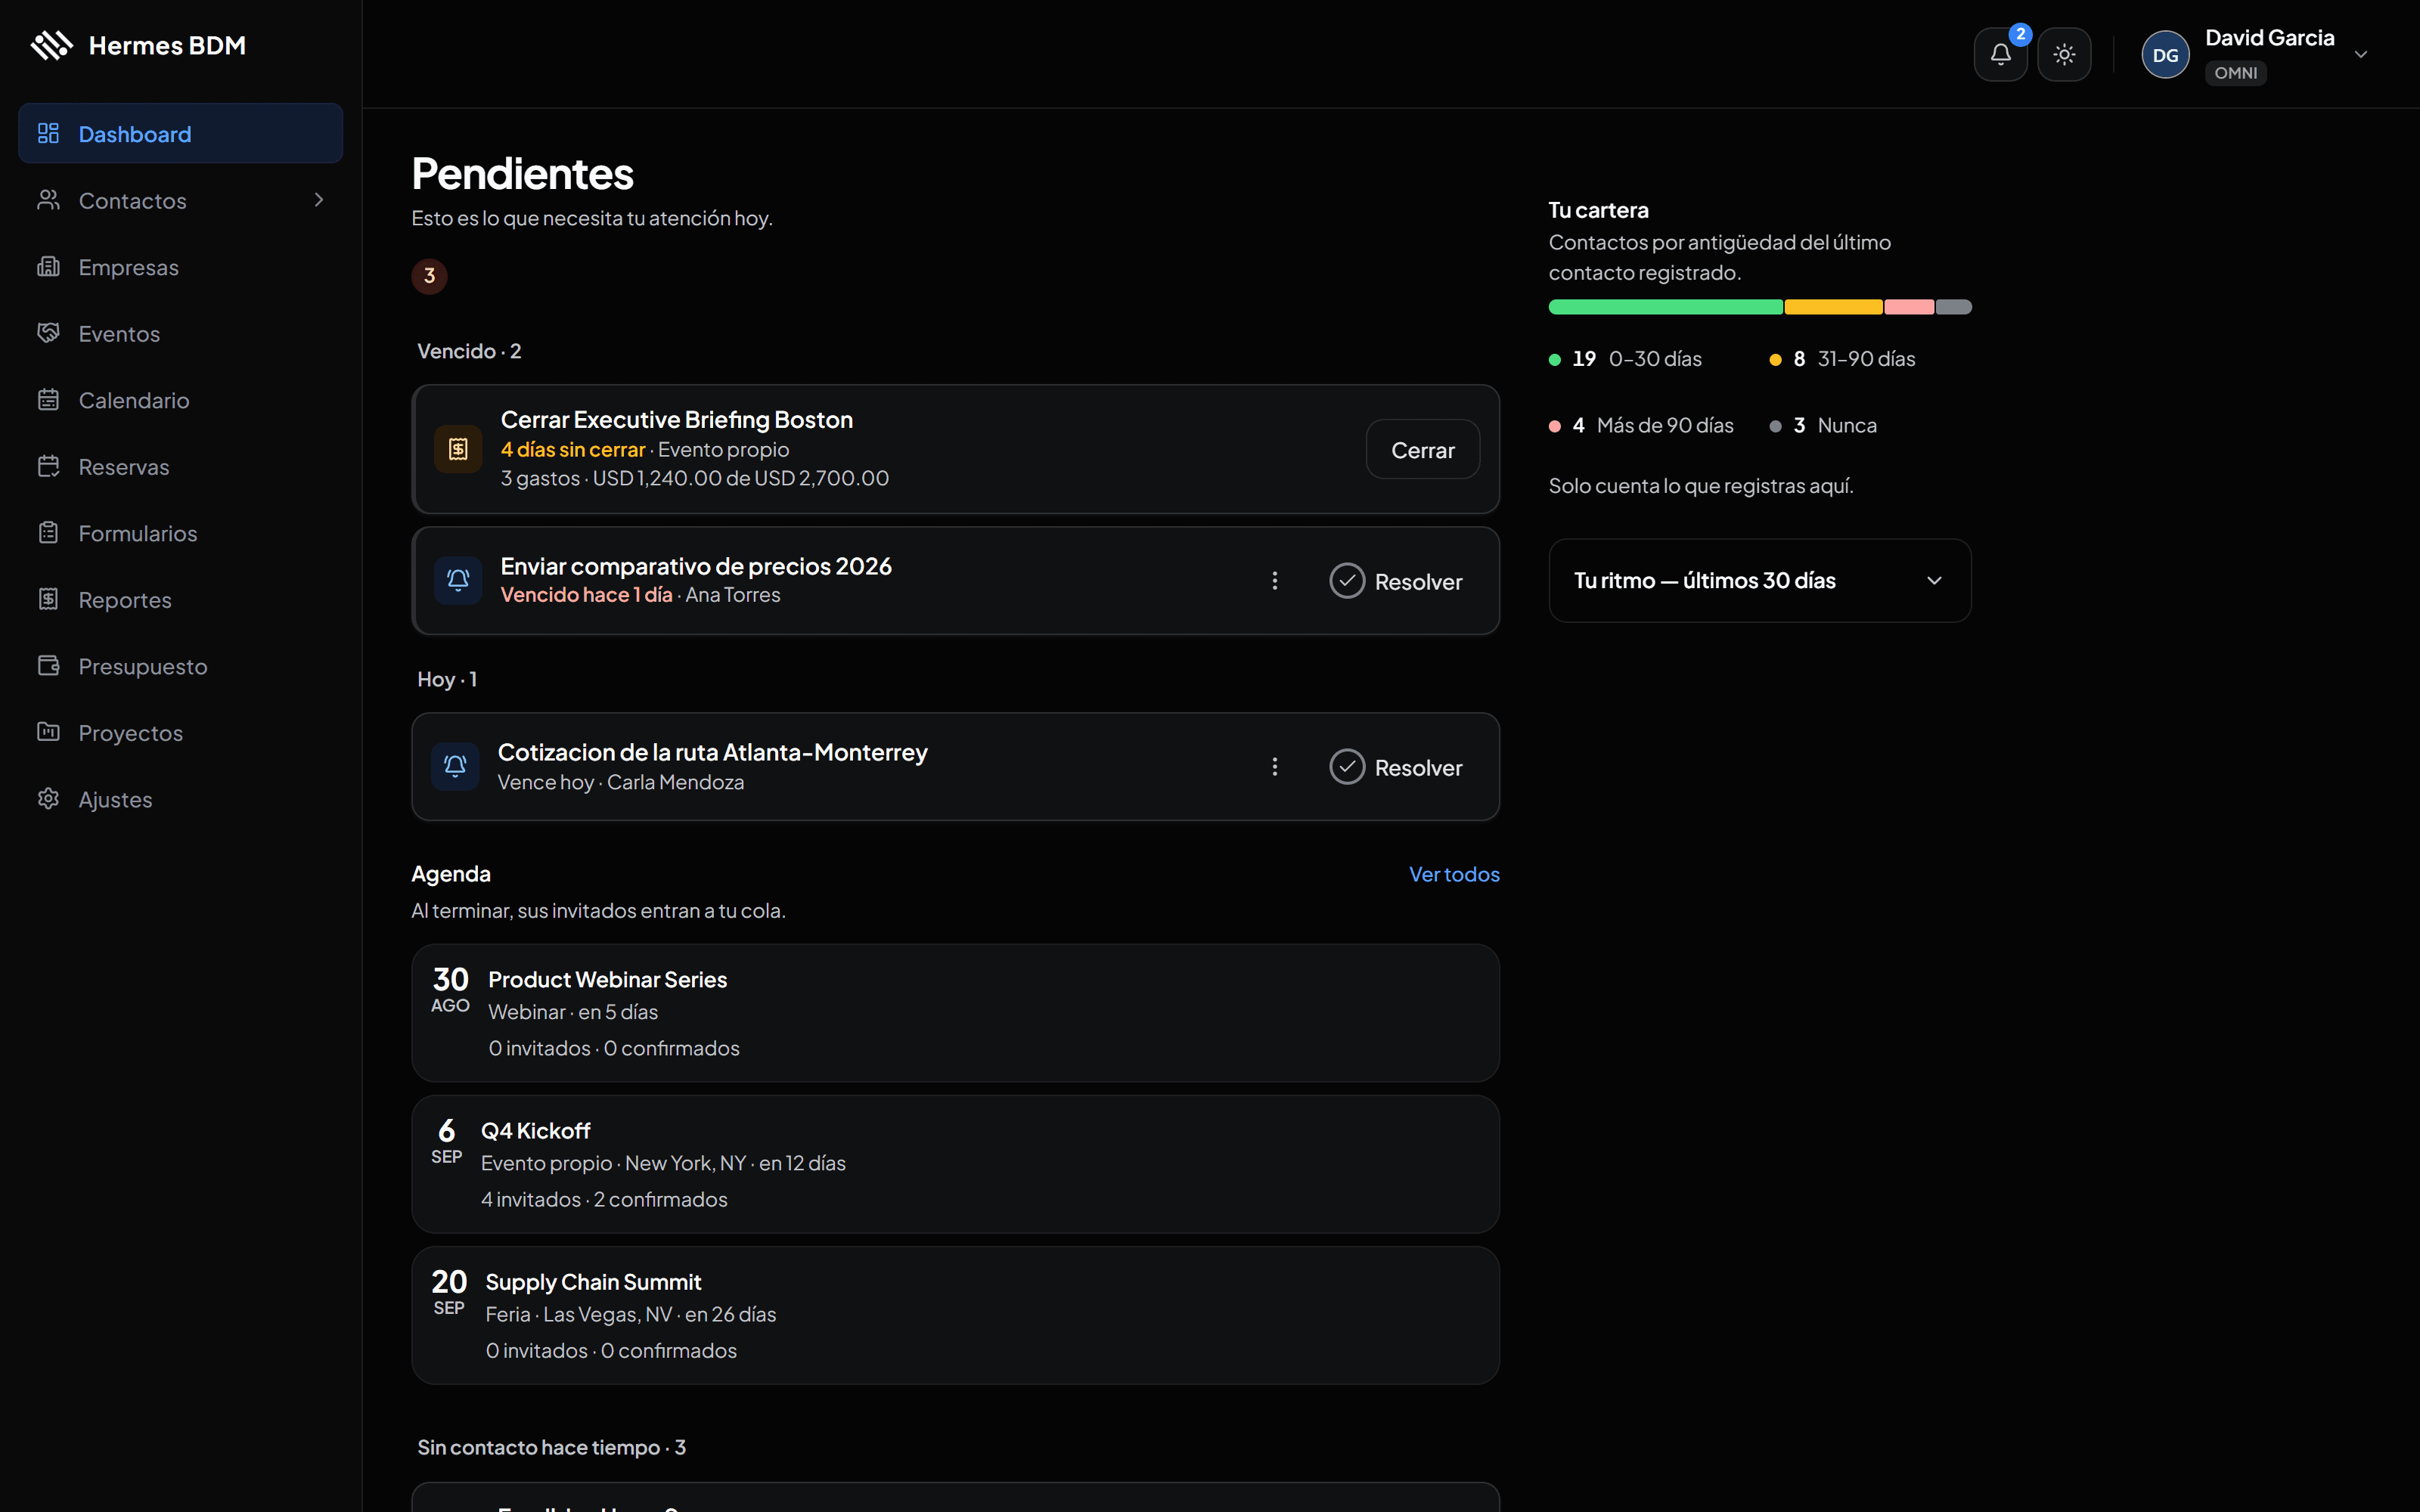Expand the Tu ritmo — últimos 30 días panel
The height and width of the screenshot is (1512, 2420).
pos(1760,581)
